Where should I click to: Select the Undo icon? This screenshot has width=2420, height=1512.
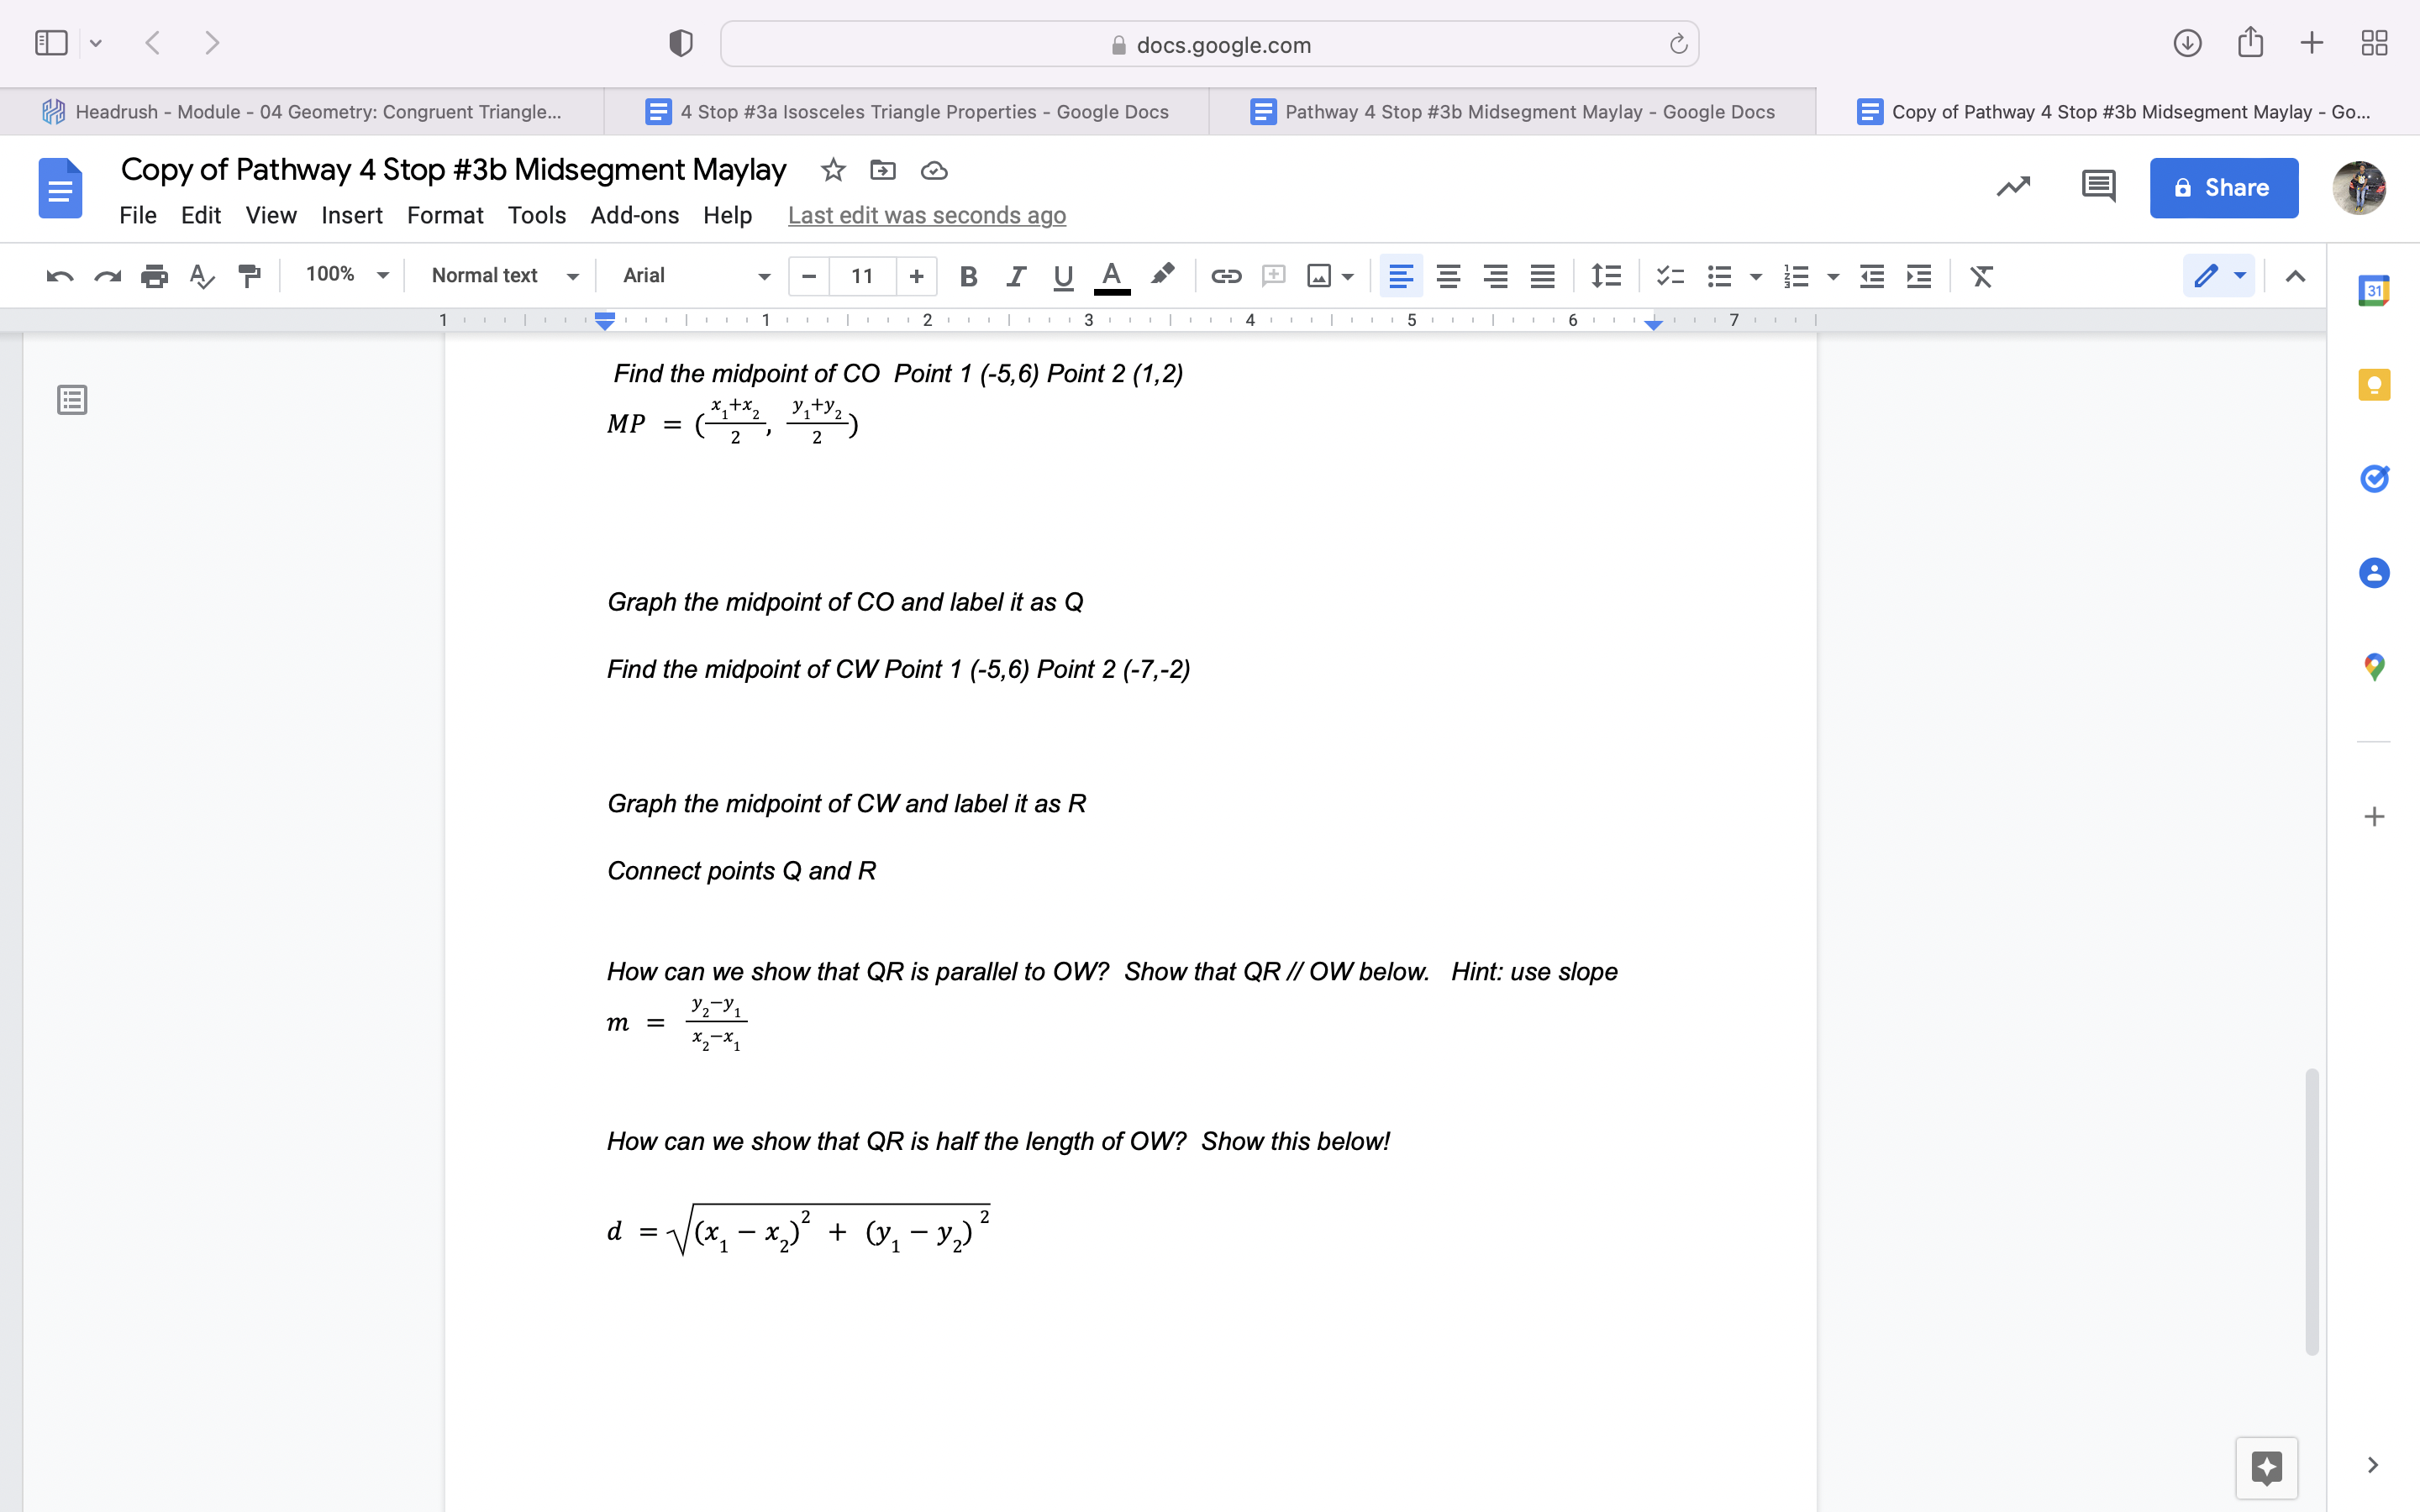point(59,276)
